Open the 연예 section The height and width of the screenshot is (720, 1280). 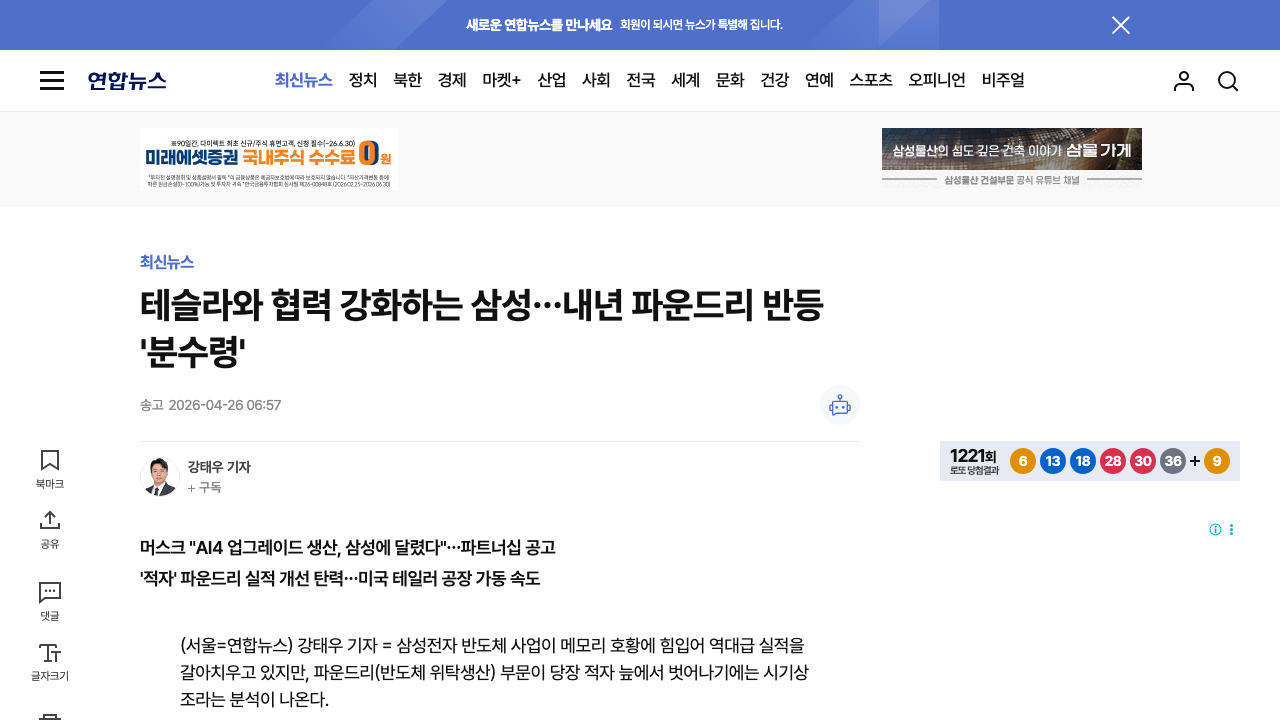coord(819,81)
